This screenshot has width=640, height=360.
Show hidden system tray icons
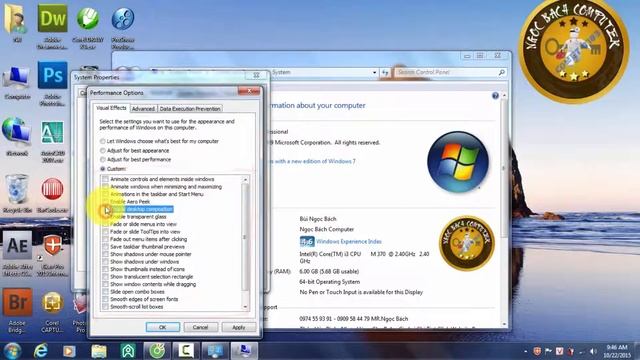click(525, 351)
